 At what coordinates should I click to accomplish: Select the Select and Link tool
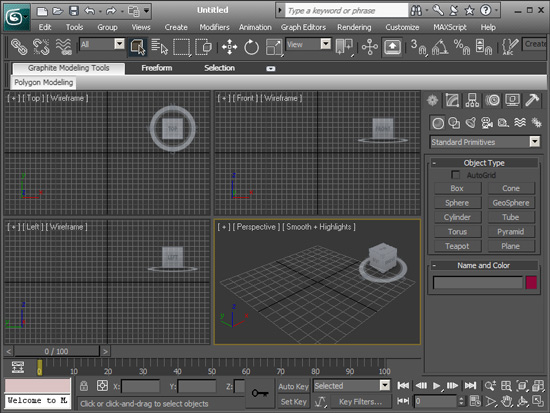pyautogui.click(x=19, y=47)
